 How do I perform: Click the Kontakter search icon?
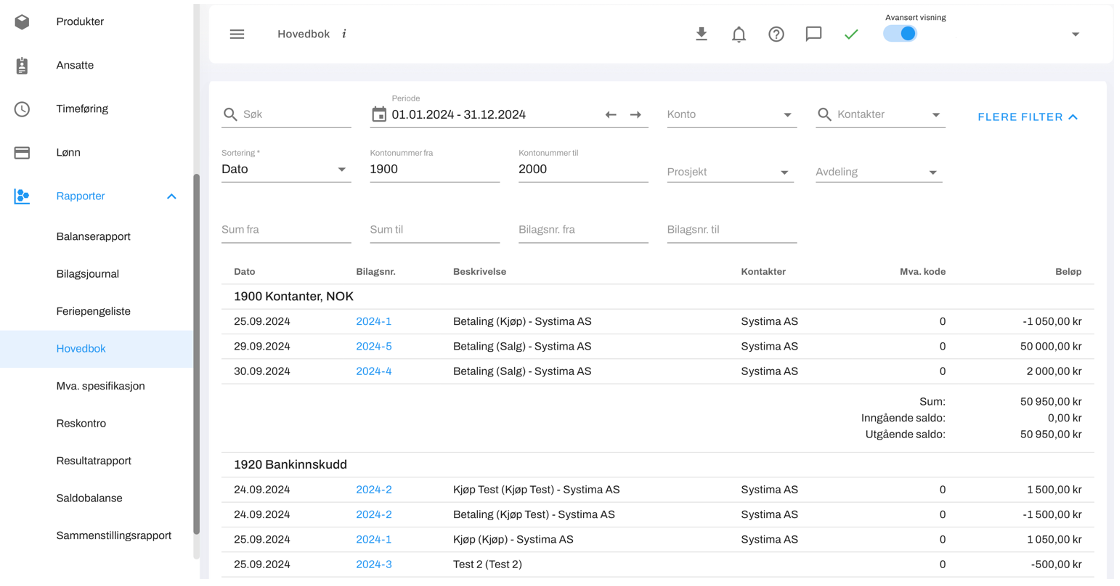pos(824,114)
